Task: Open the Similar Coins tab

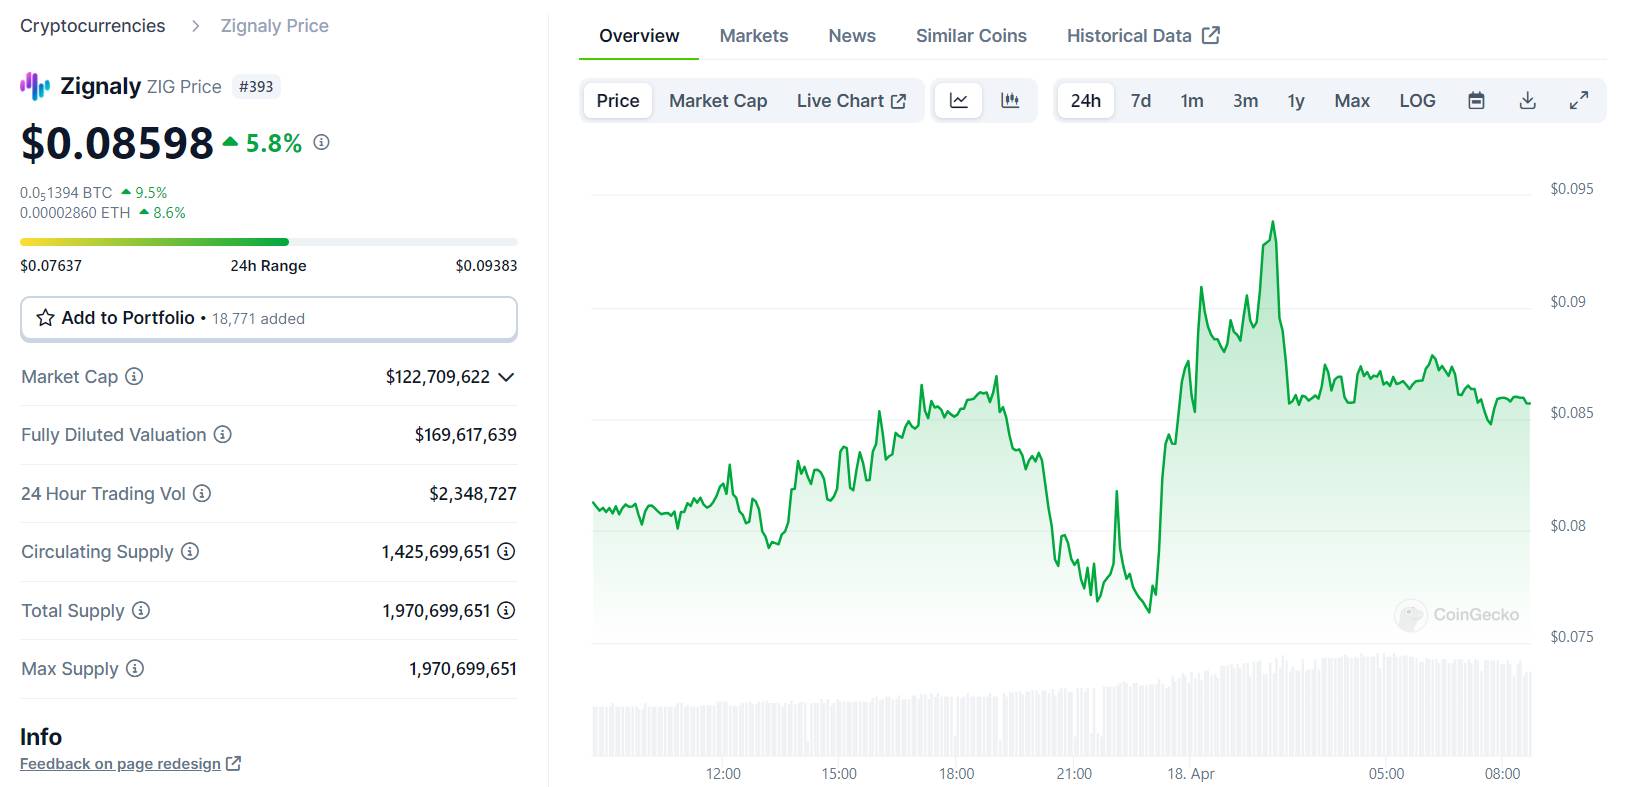Action: pyautogui.click(x=971, y=36)
